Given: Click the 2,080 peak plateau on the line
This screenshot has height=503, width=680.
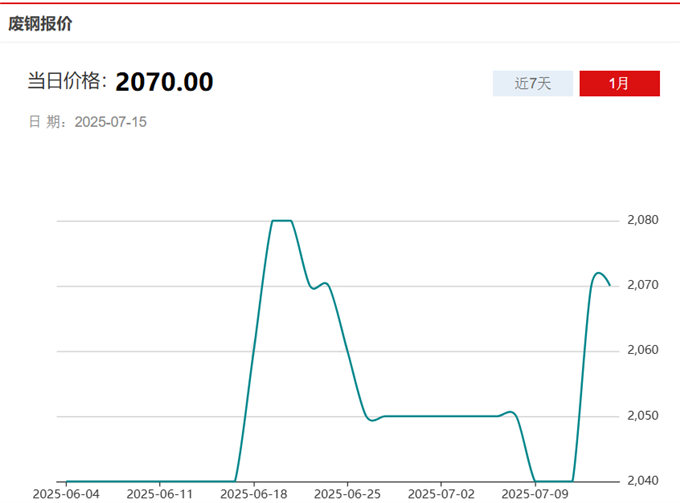Looking at the screenshot, I should 282,221.
